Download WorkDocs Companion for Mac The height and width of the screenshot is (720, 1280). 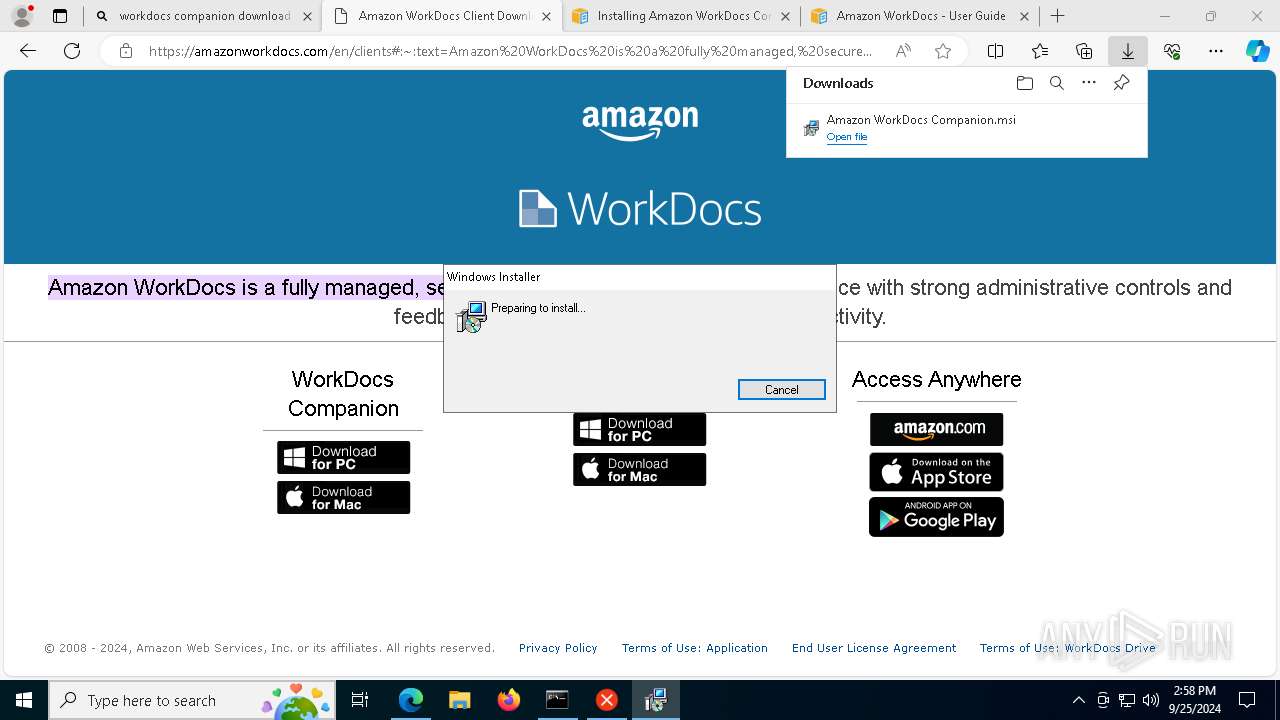tap(343, 498)
